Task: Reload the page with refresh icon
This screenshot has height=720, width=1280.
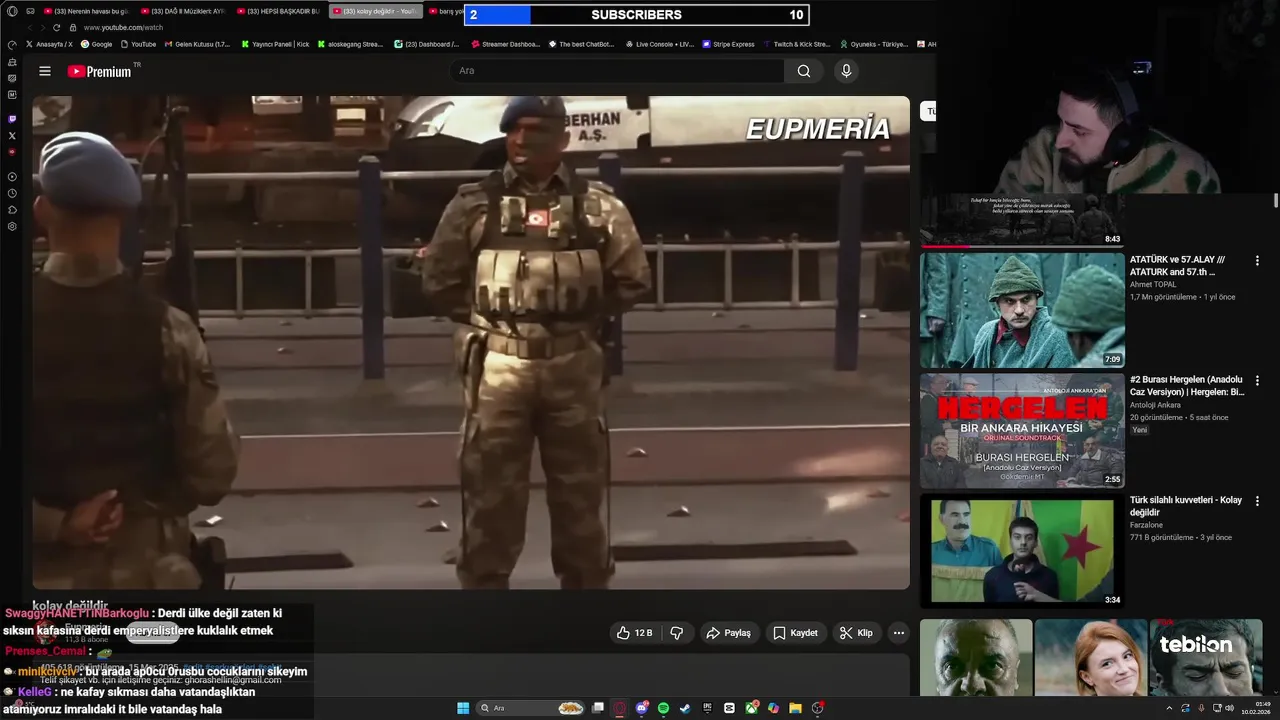Action: tap(57, 28)
